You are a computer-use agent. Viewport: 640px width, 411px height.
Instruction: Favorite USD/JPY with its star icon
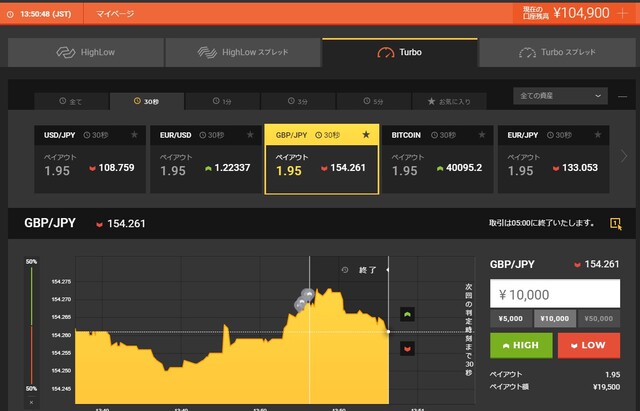click(x=134, y=135)
